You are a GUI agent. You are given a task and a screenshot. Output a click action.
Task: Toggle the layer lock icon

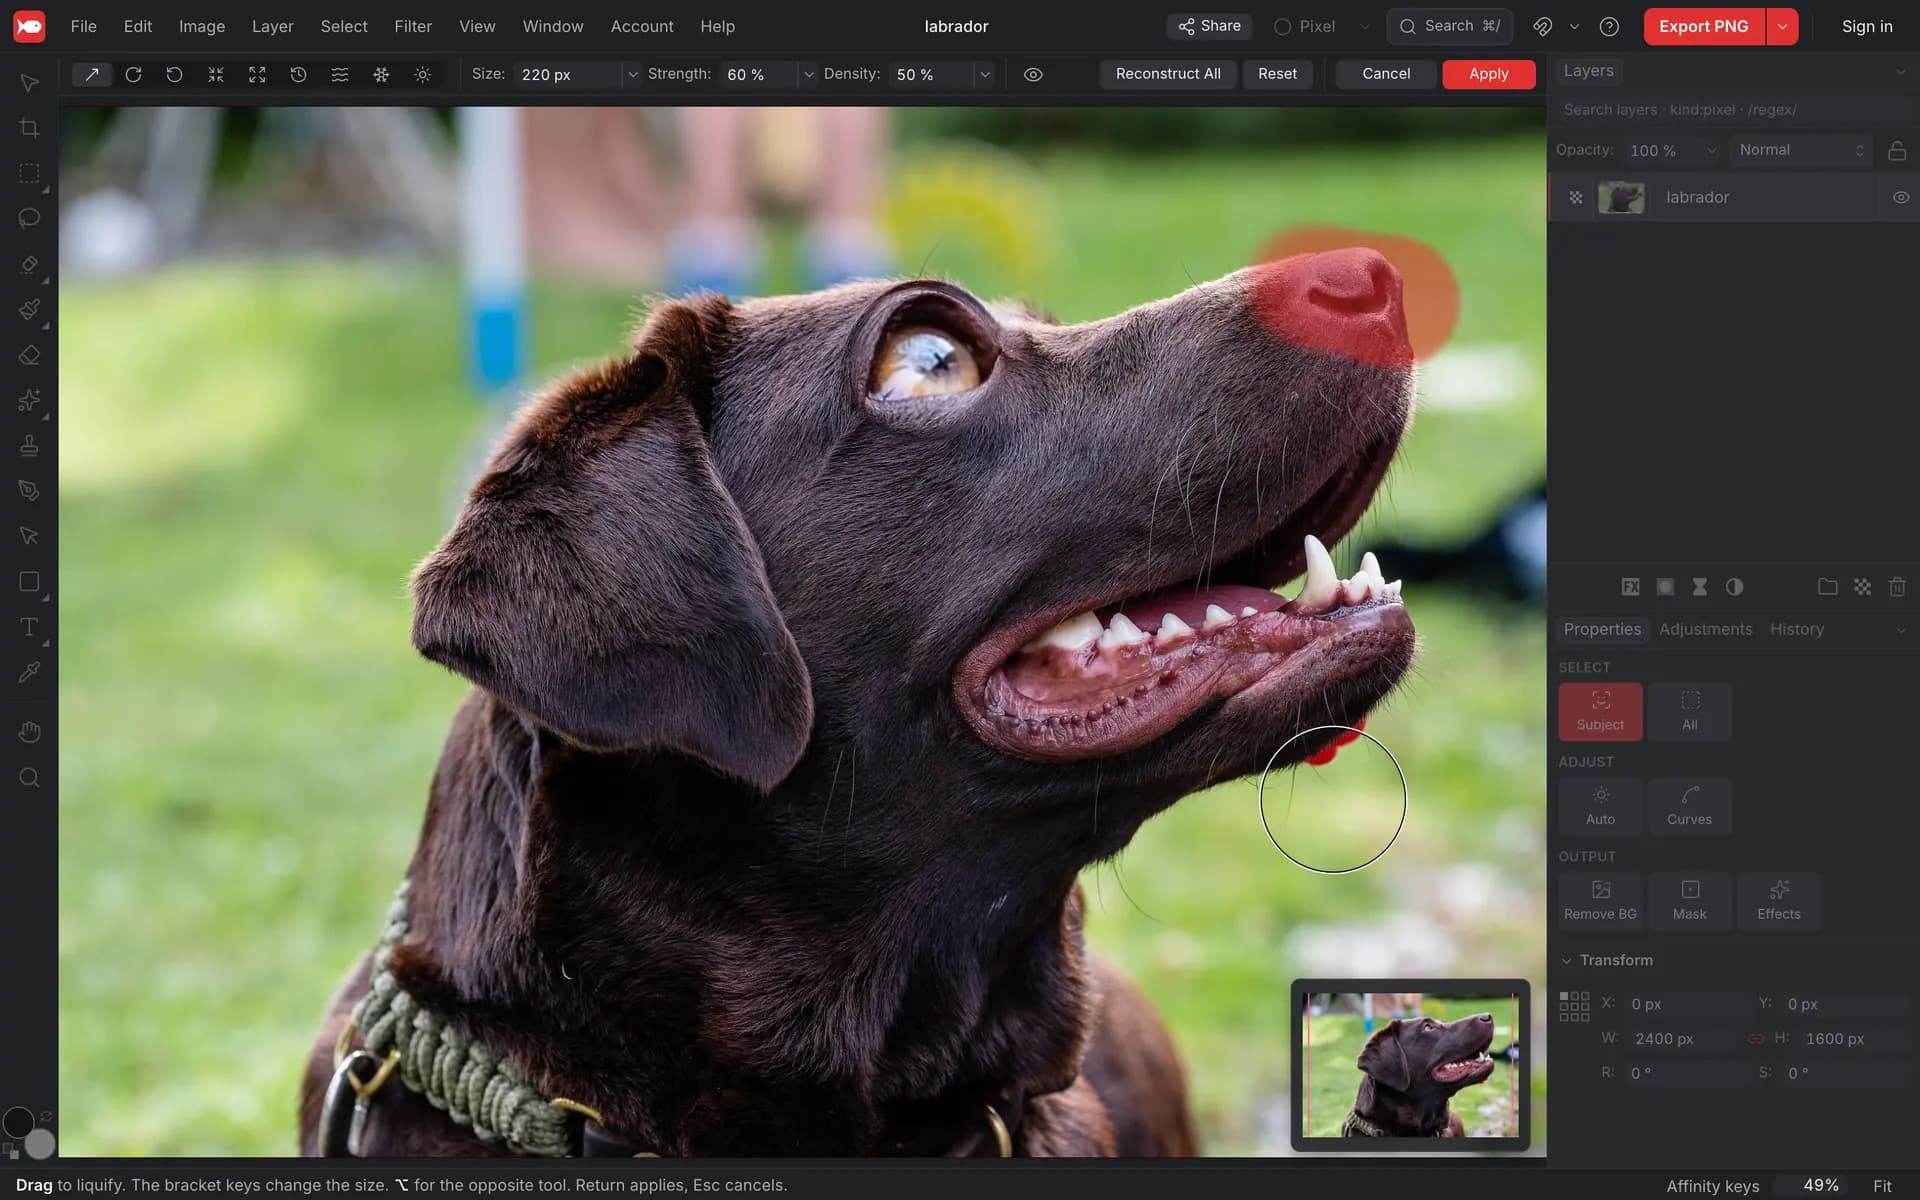[x=1896, y=150]
